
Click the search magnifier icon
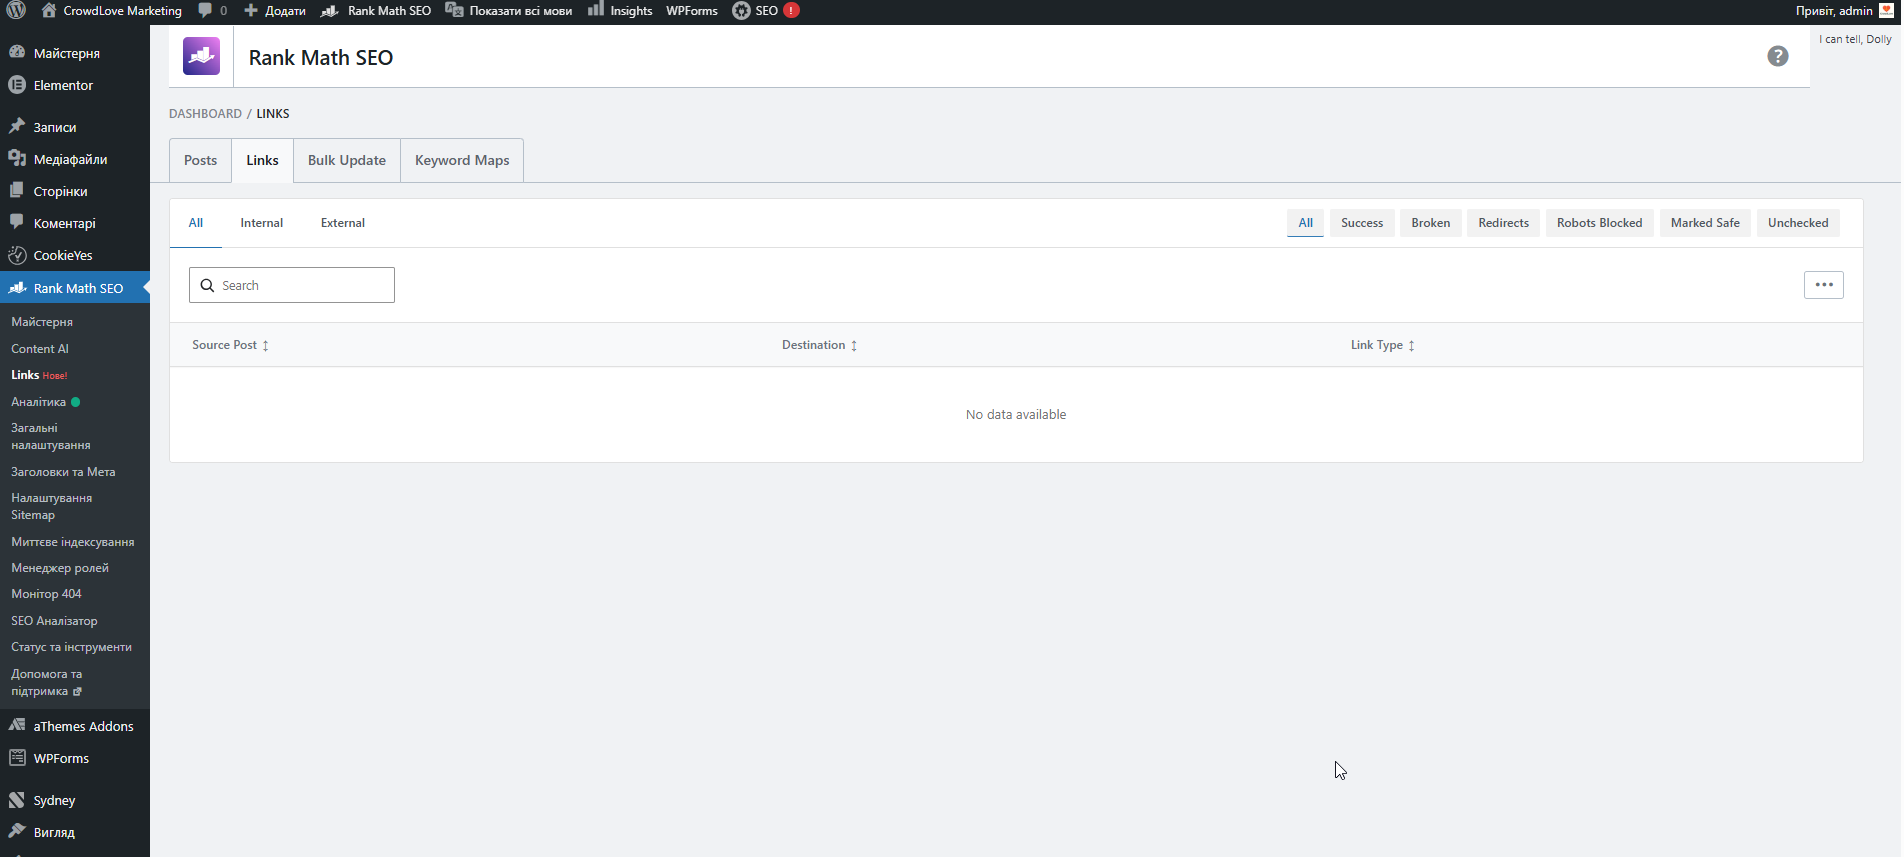tap(207, 285)
